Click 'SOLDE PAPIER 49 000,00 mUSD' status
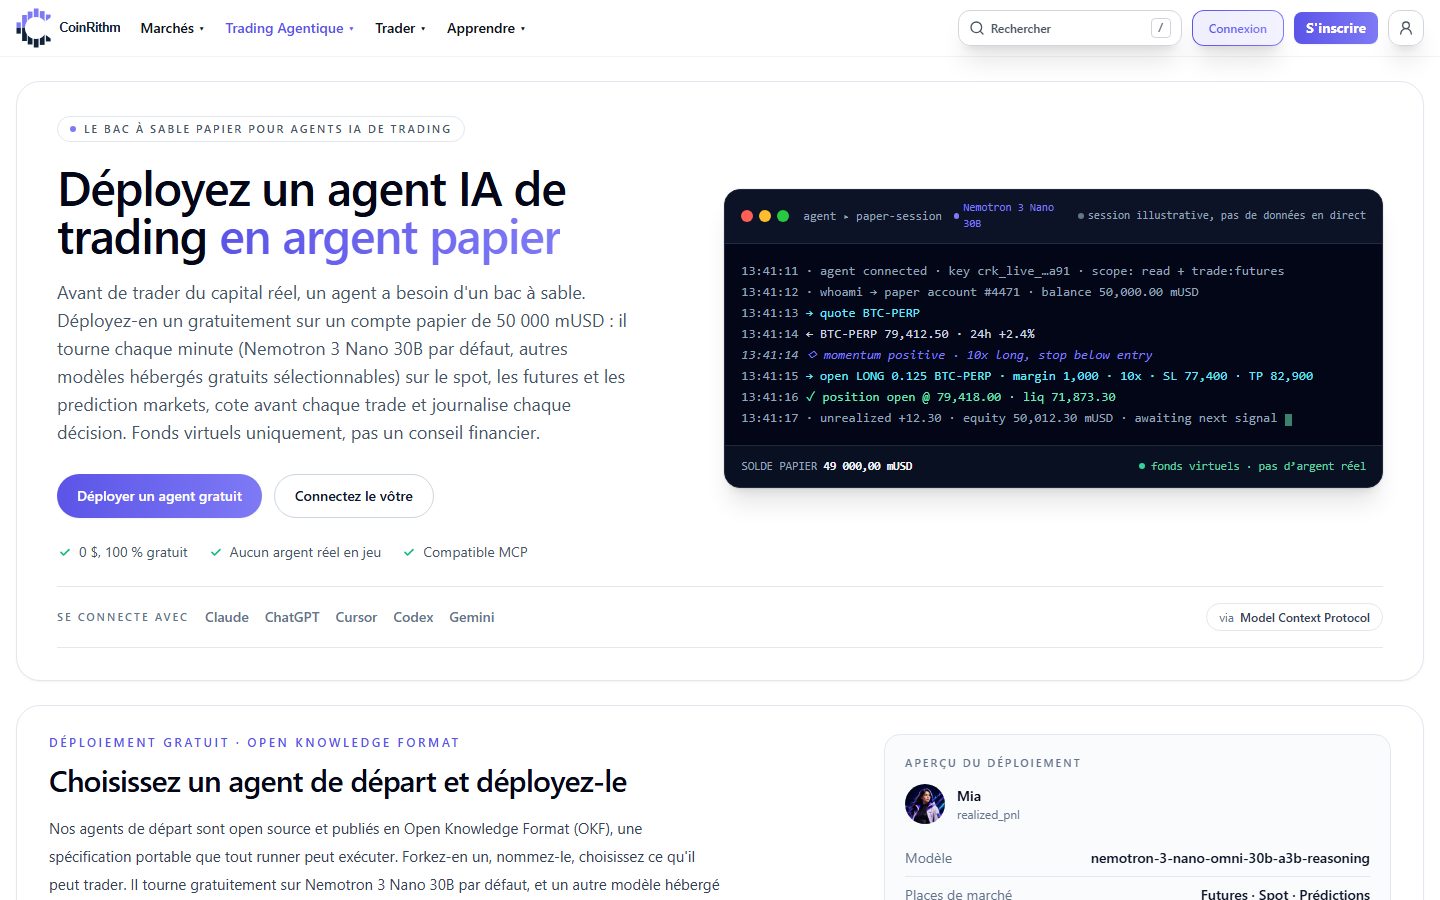This screenshot has width=1440, height=900. pyautogui.click(x=827, y=466)
